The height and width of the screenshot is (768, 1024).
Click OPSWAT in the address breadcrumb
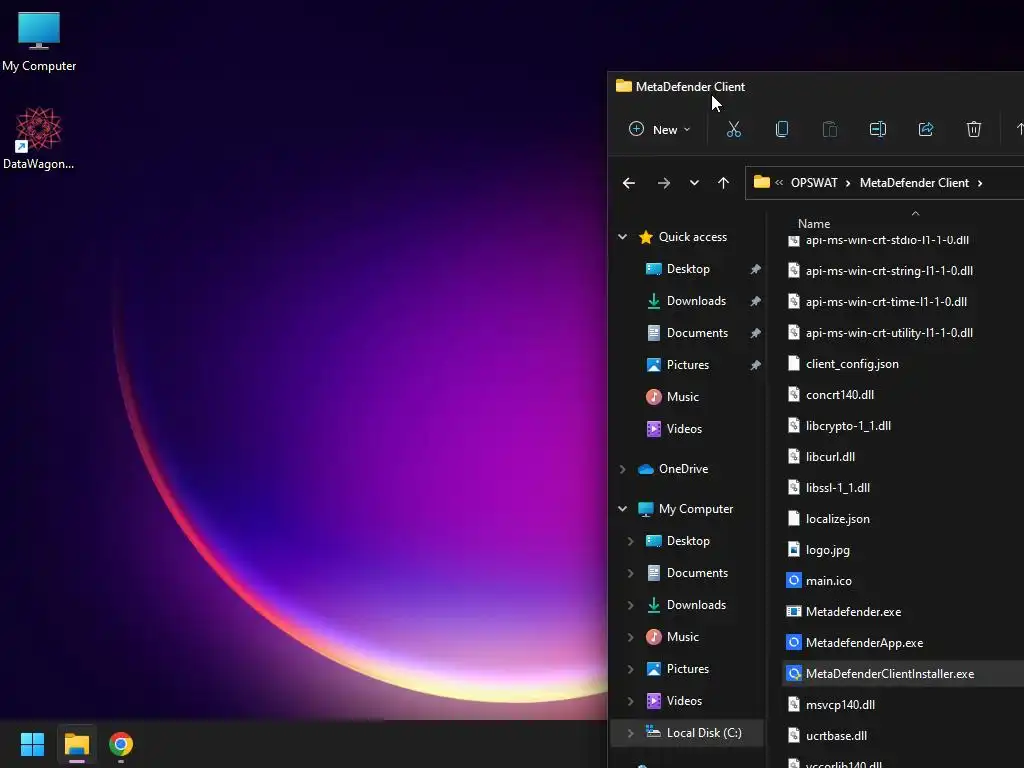tap(814, 183)
